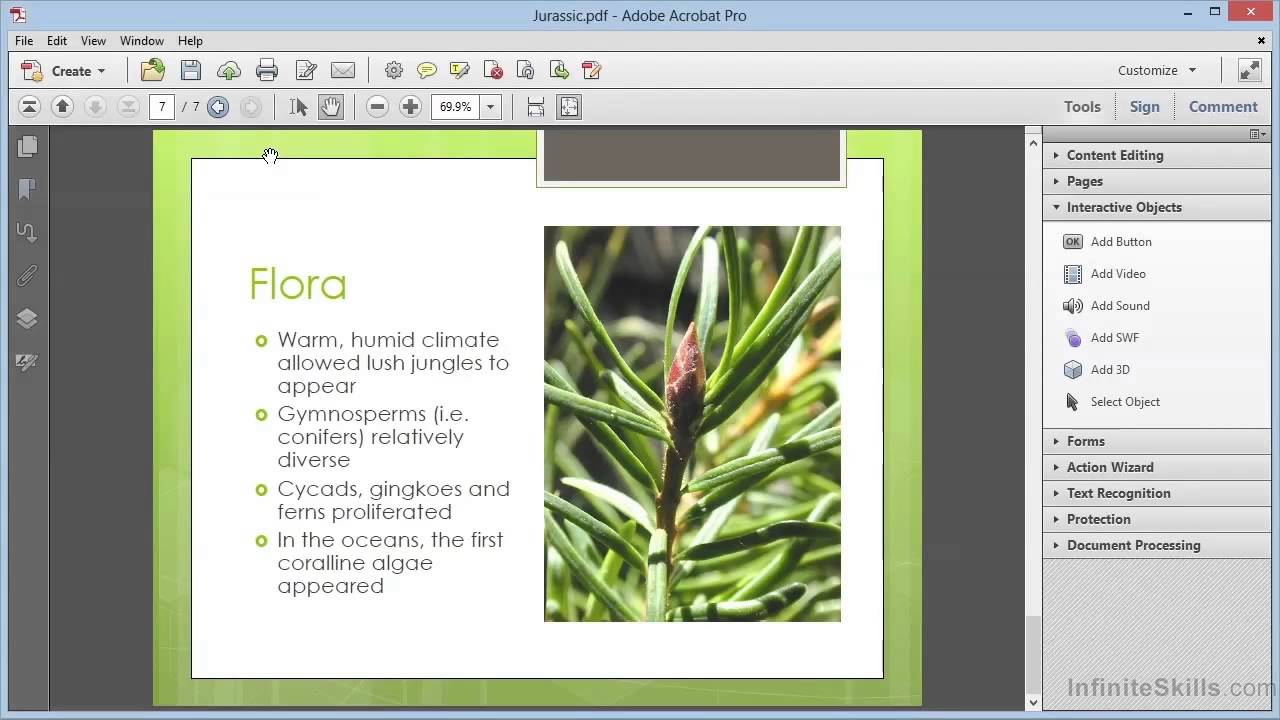The height and width of the screenshot is (720, 1280).
Task: Collapse the Interactive Objects section
Action: tap(1156, 207)
